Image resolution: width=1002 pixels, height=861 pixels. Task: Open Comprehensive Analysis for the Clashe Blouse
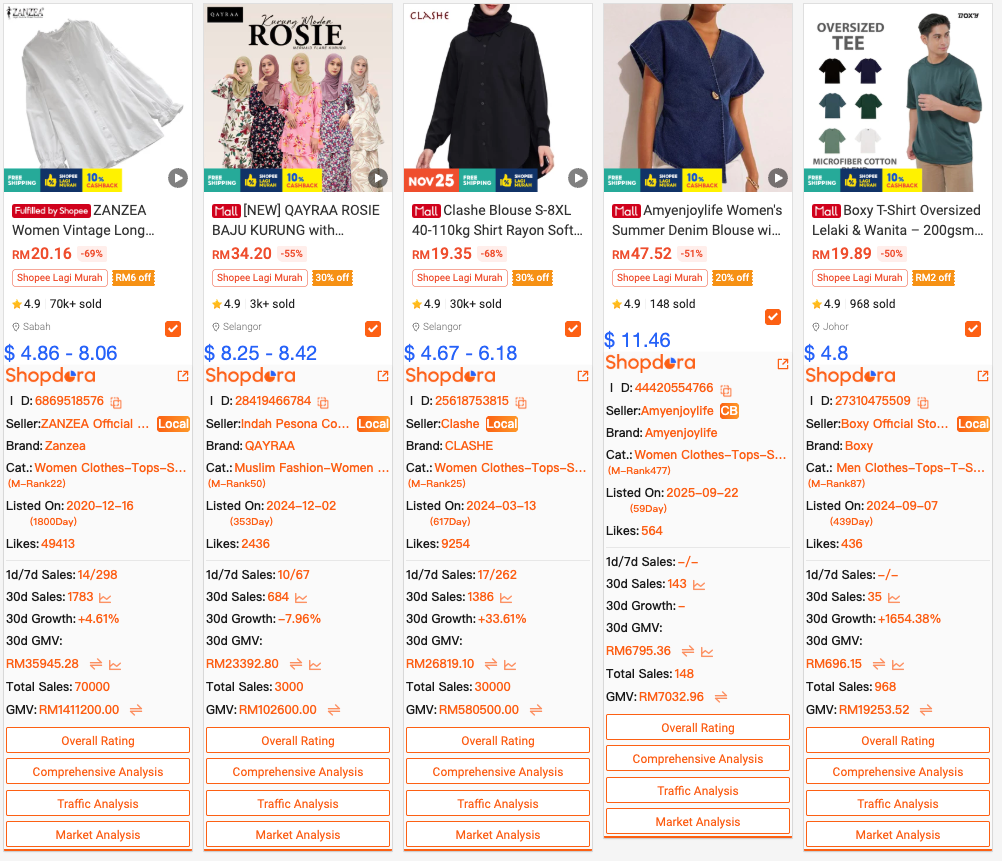click(x=498, y=772)
